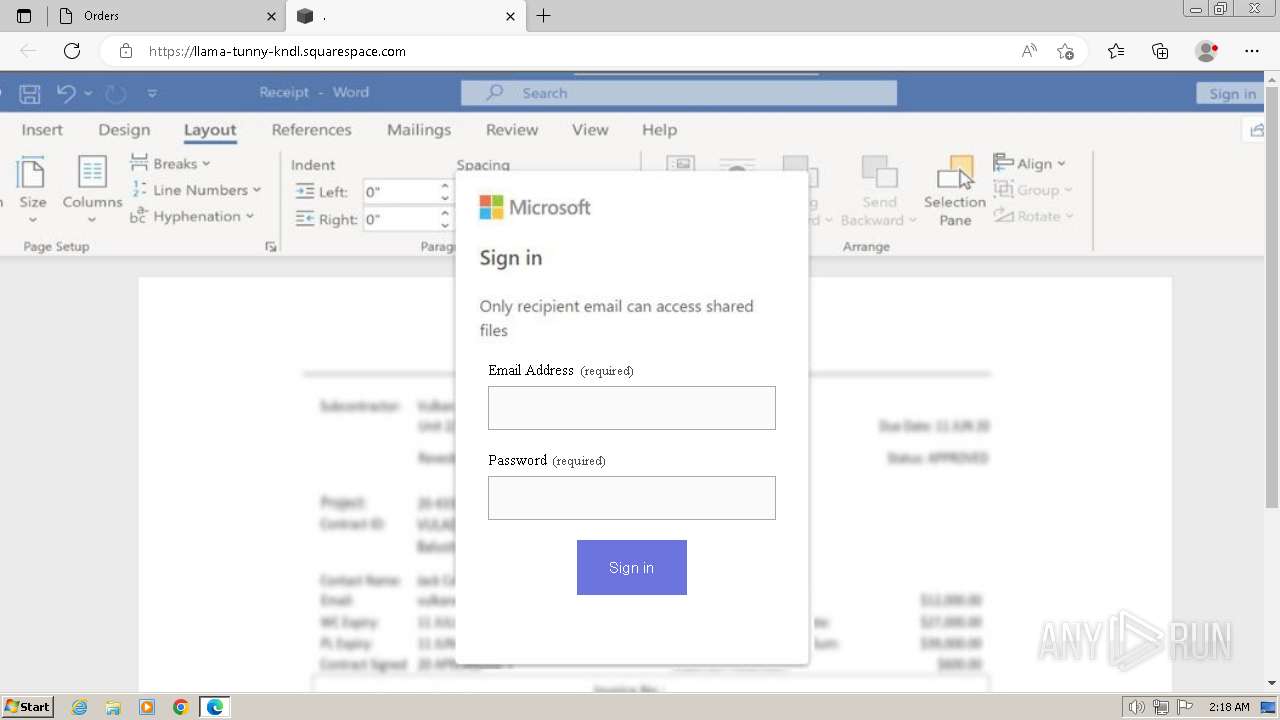Screen dimensions: 1280x720
Task: Open File Explorer from the taskbar
Action: click(113, 707)
